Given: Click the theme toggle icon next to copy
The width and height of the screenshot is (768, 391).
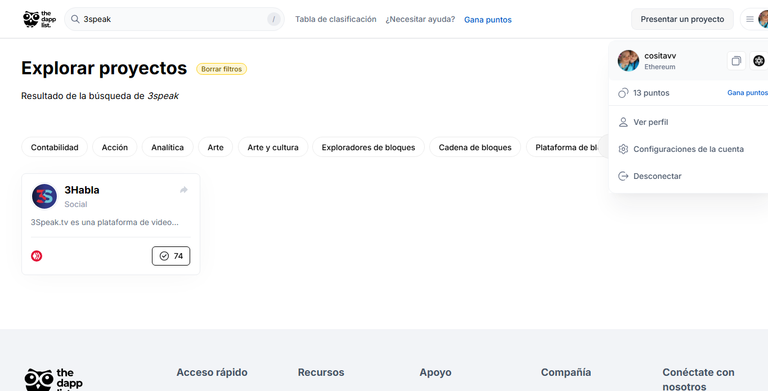Looking at the screenshot, I should (759, 61).
